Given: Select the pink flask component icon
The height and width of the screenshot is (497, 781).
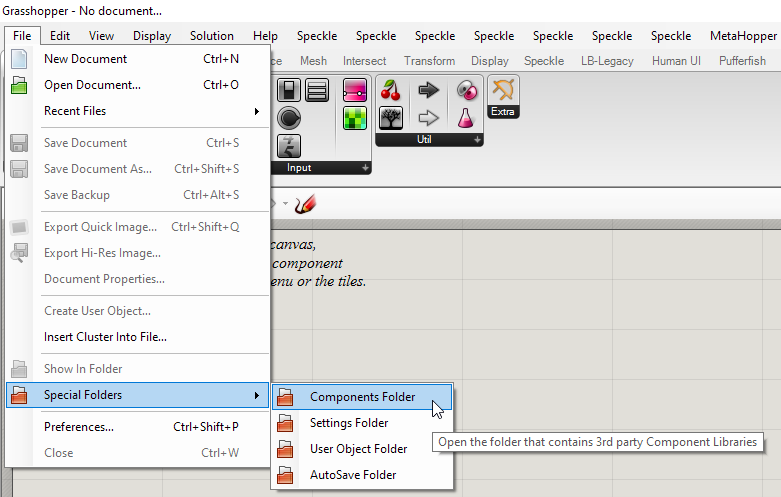Looking at the screenshot, I should pos(466,118).
